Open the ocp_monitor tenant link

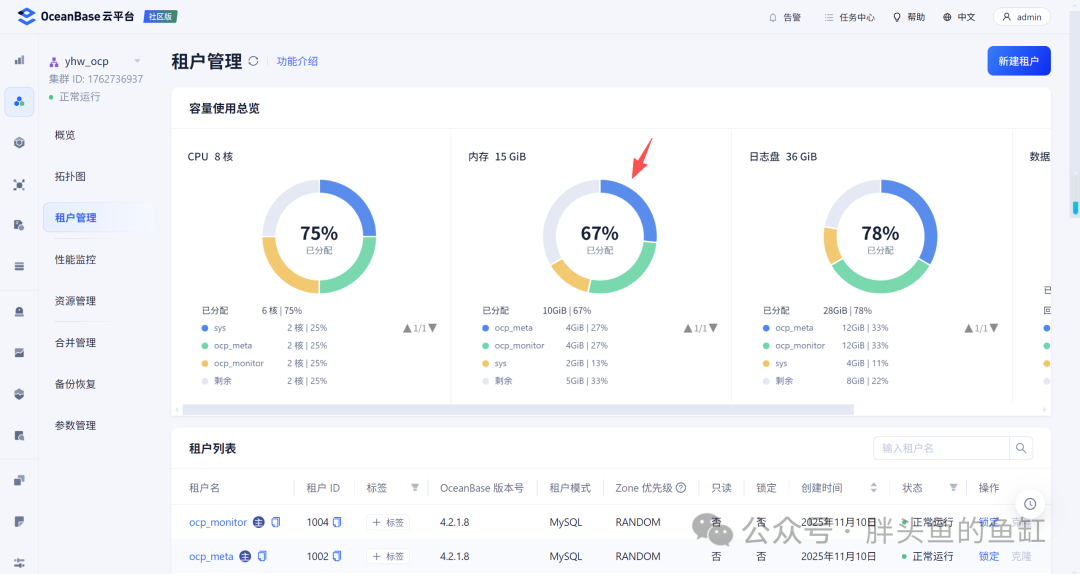[x=218, y=522]
